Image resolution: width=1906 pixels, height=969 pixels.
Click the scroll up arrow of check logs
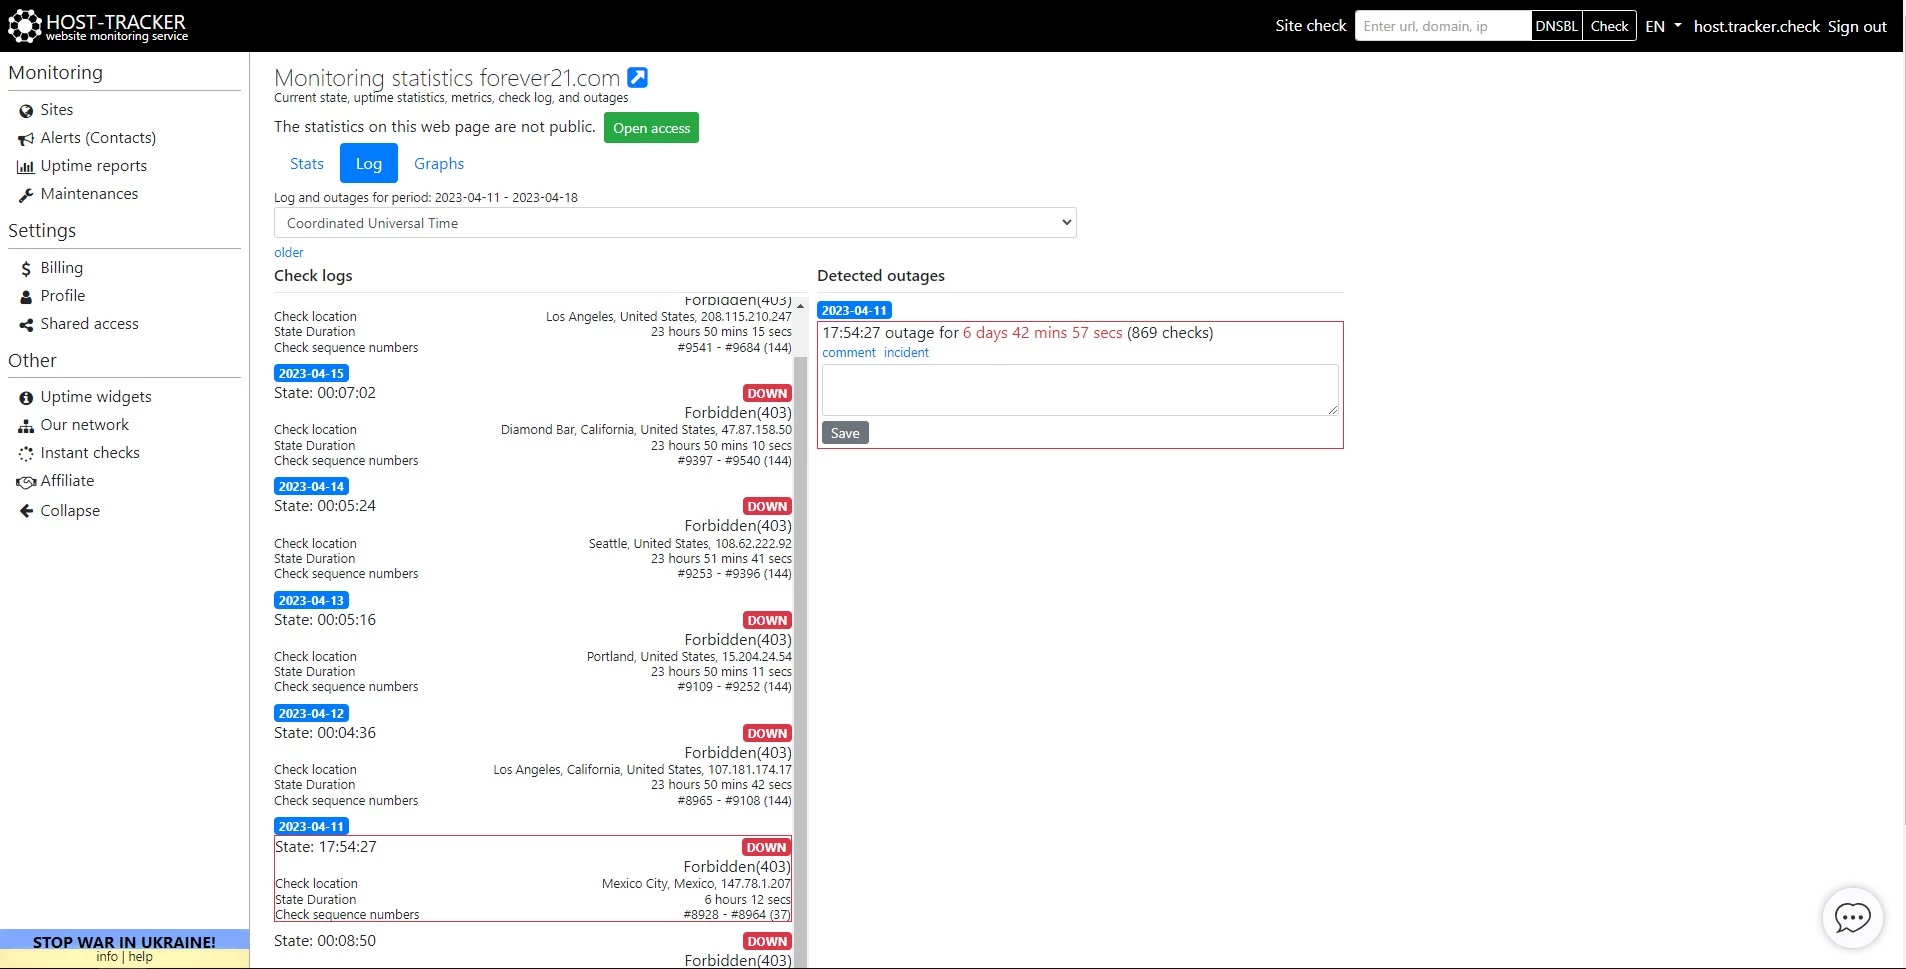(801, 306)
